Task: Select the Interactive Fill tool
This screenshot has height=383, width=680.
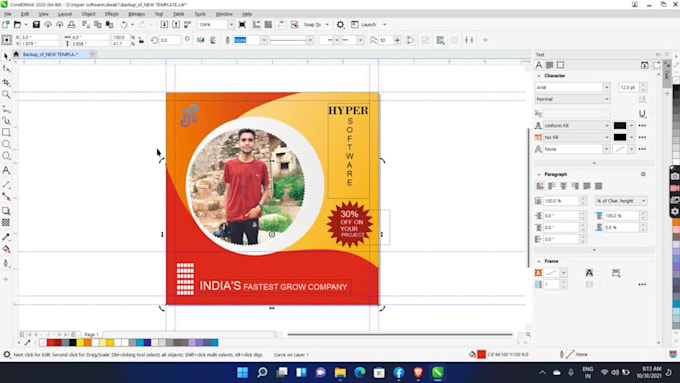Action: click(x=6, y=249)
